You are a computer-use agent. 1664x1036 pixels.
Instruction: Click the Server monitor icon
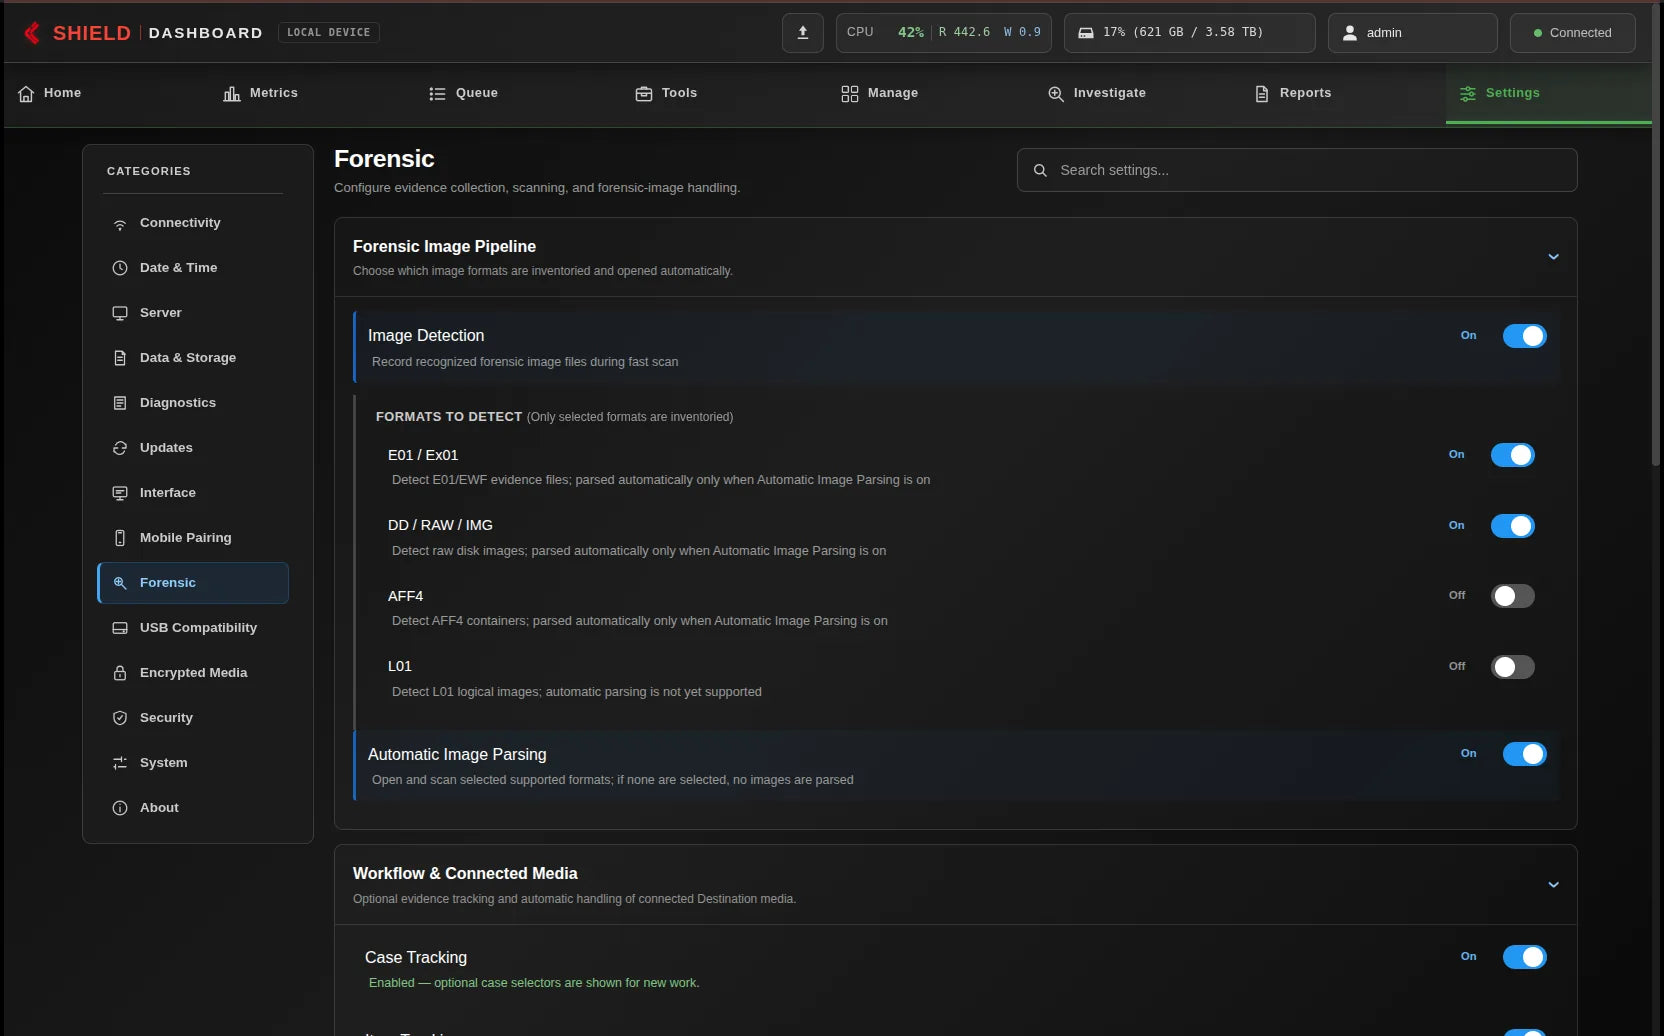(120, 313)
